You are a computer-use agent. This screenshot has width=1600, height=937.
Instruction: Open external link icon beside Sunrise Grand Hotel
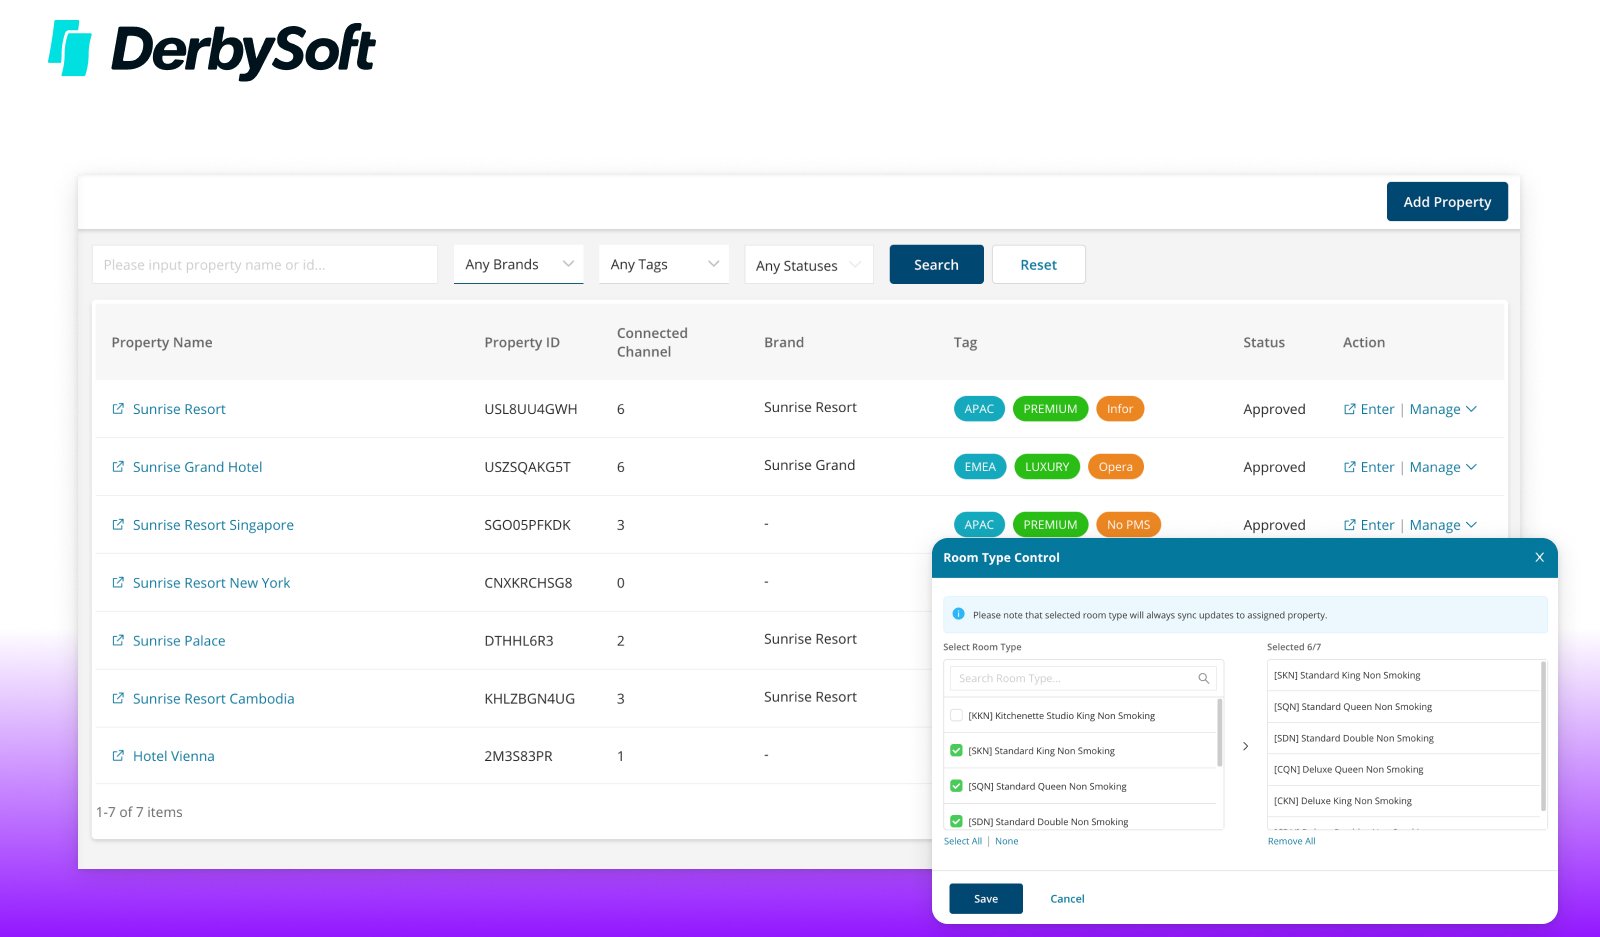pos(118,467)
